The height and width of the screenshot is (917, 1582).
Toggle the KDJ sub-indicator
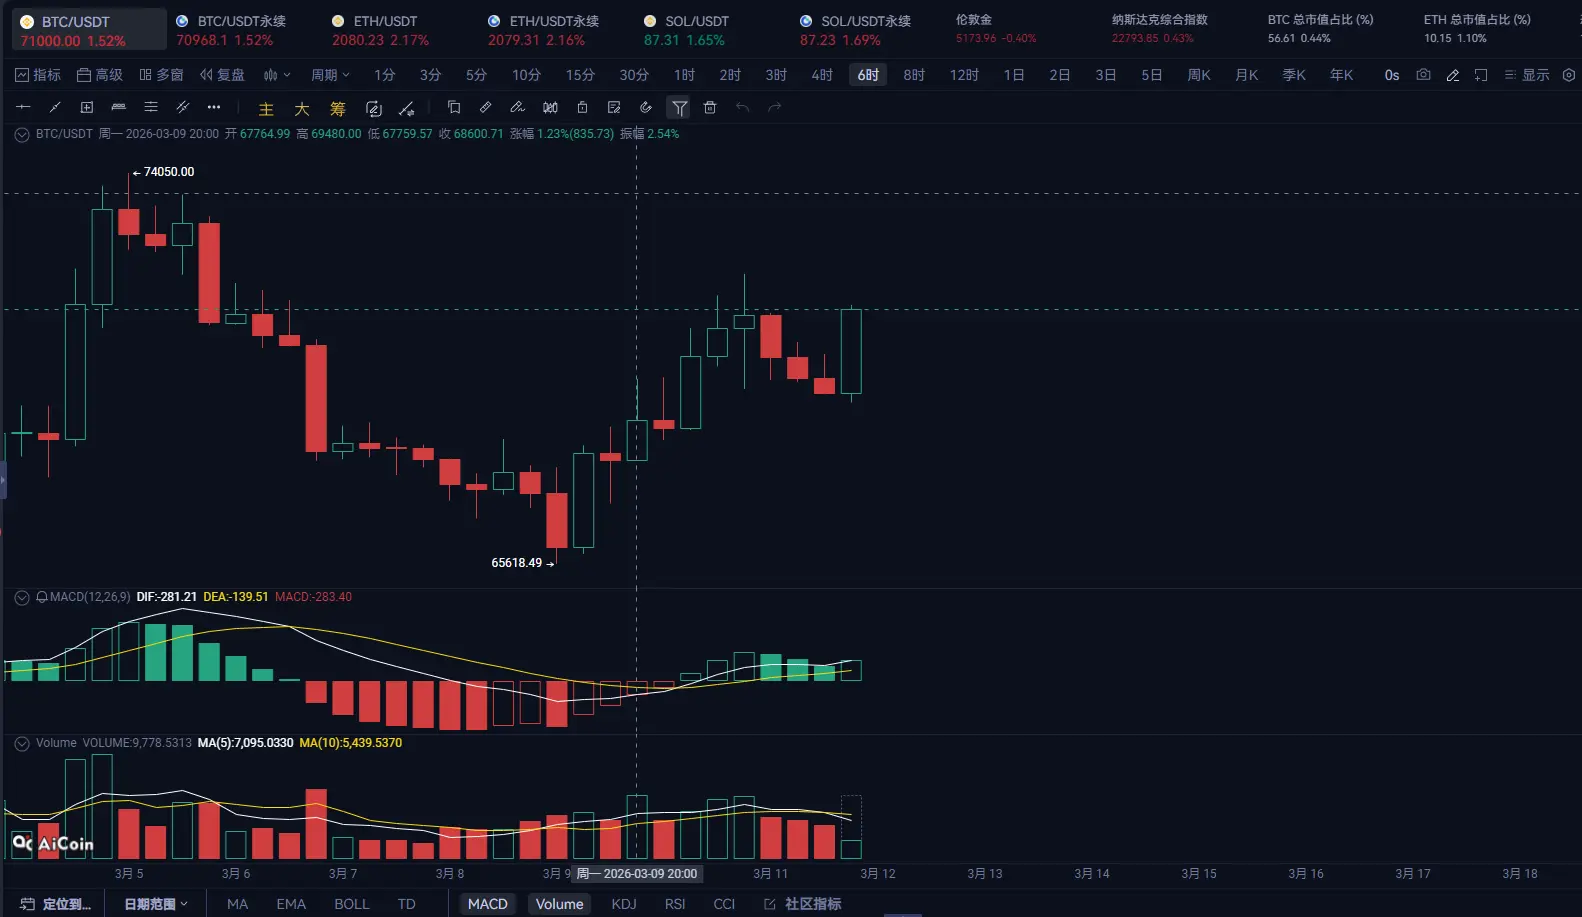pyautogui.click(x=624, y=904)
